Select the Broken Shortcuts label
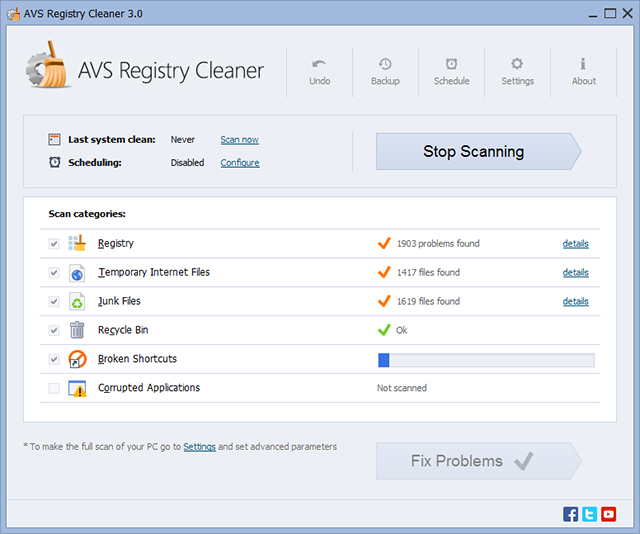This screenshot has width=640, height=534. pyautogui.click(x=137, y=359)
